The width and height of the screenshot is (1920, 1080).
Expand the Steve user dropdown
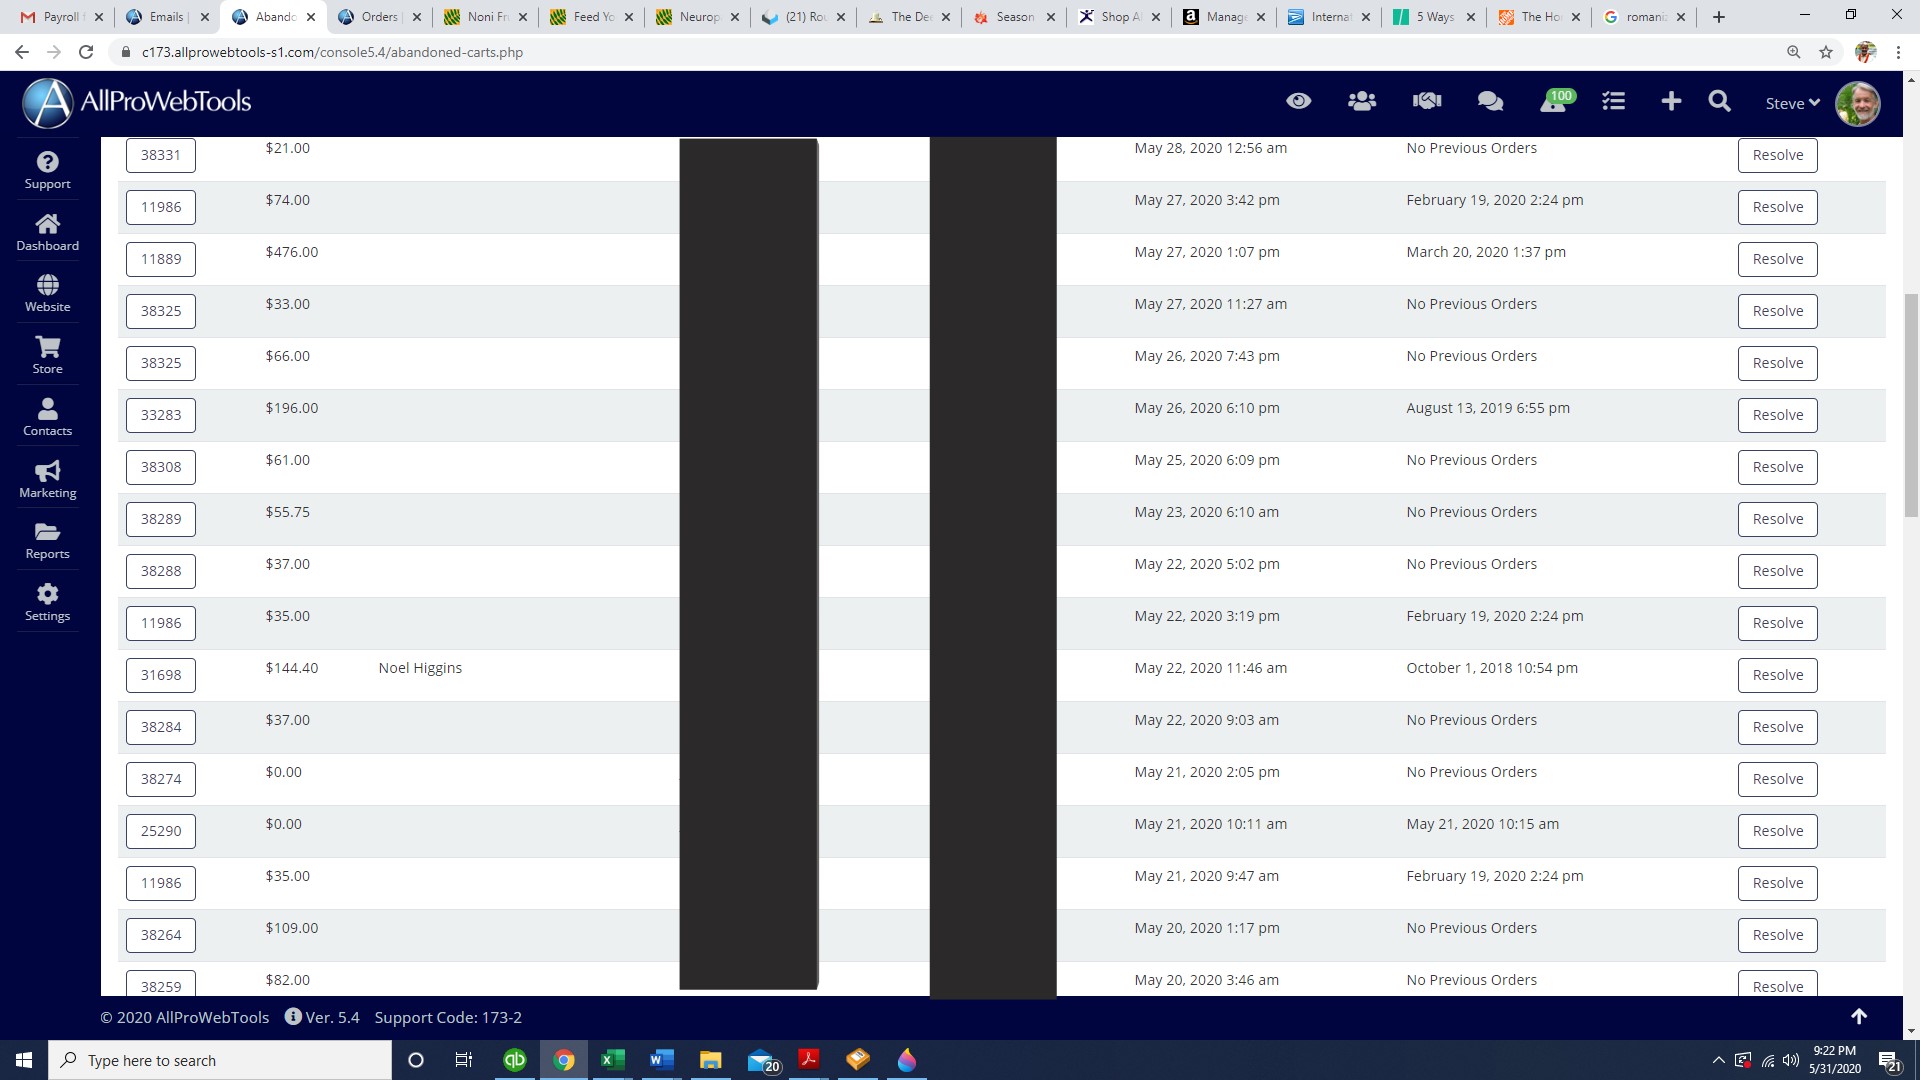pyautogui.click(x=1792, y=103)
